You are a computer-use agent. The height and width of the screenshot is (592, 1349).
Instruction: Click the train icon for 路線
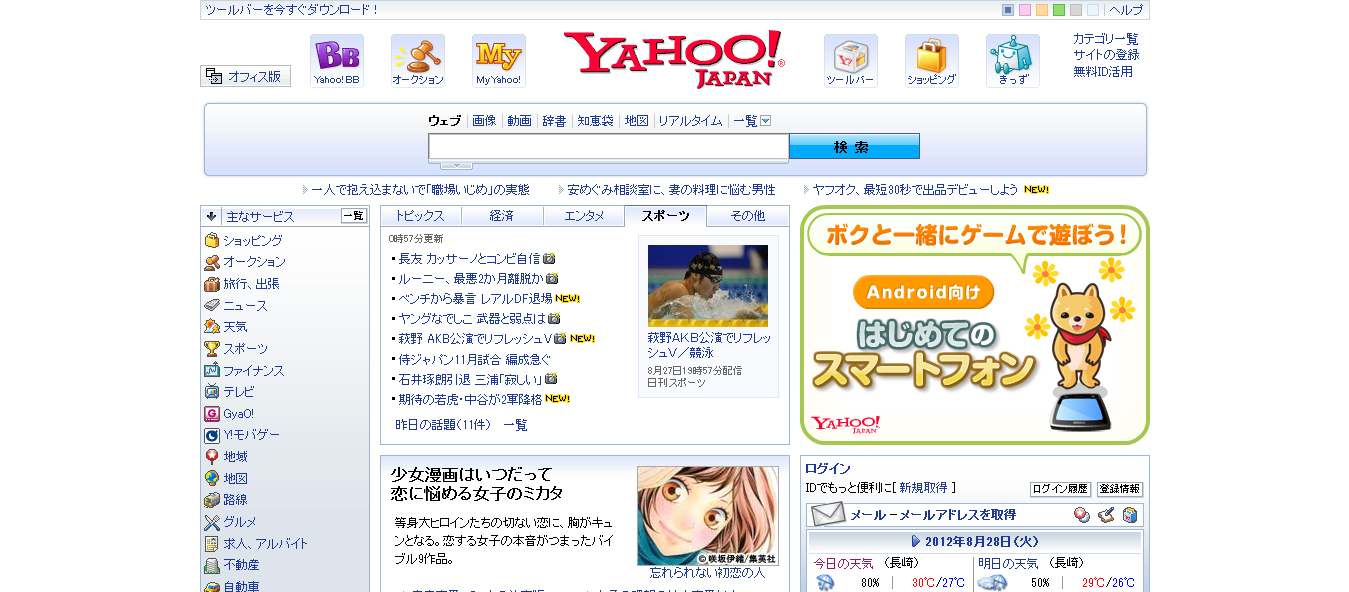point(211,499)
